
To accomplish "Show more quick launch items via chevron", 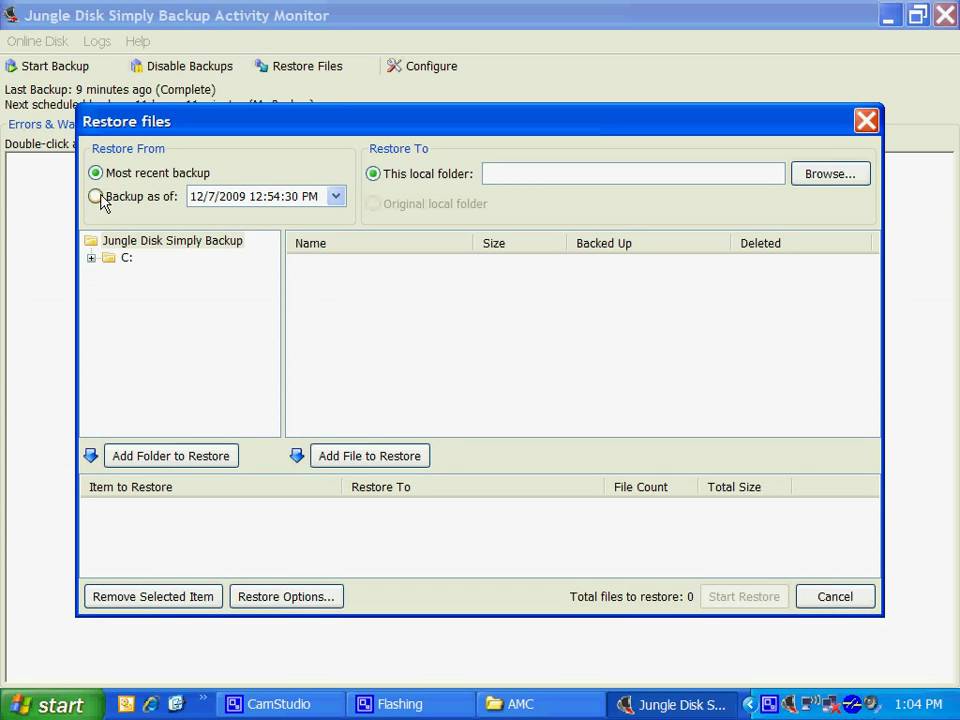I will pos(203,697).
